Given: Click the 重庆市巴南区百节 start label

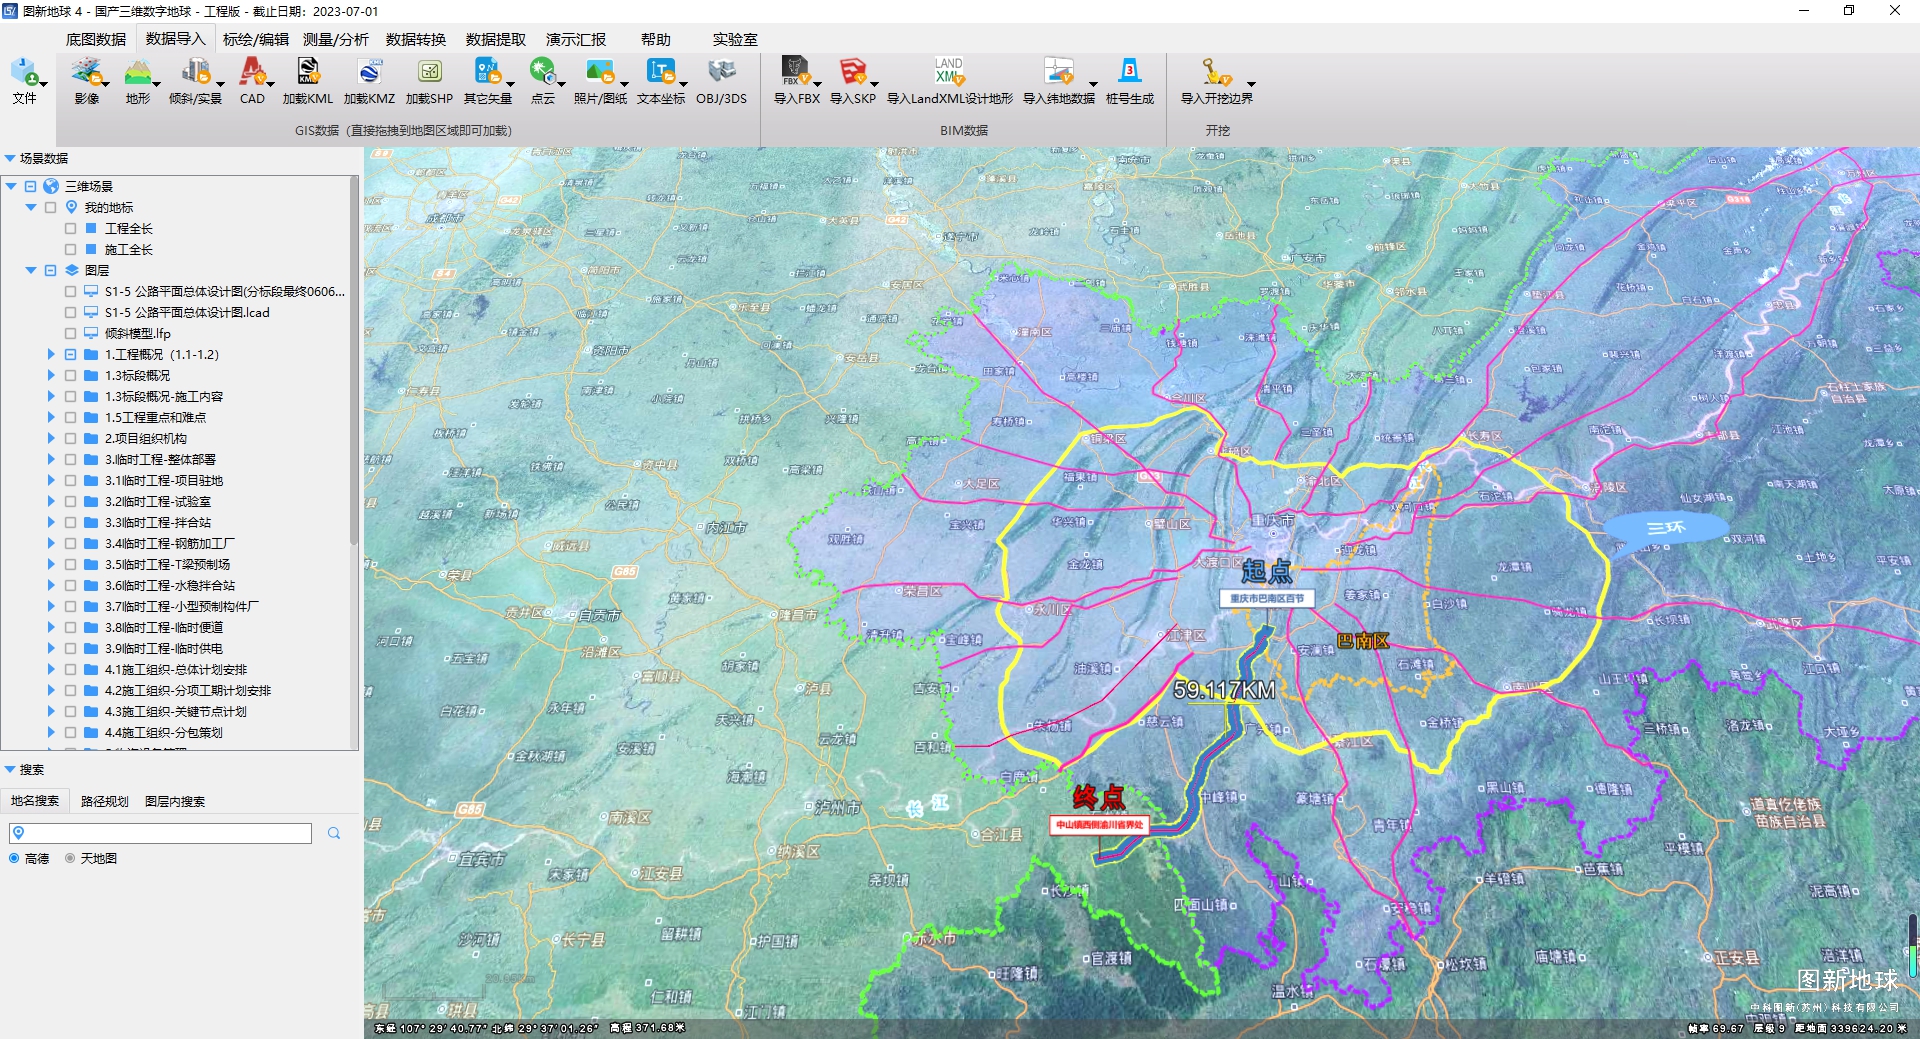Looking at the screenshot, I should click(x=1267, y=598).
